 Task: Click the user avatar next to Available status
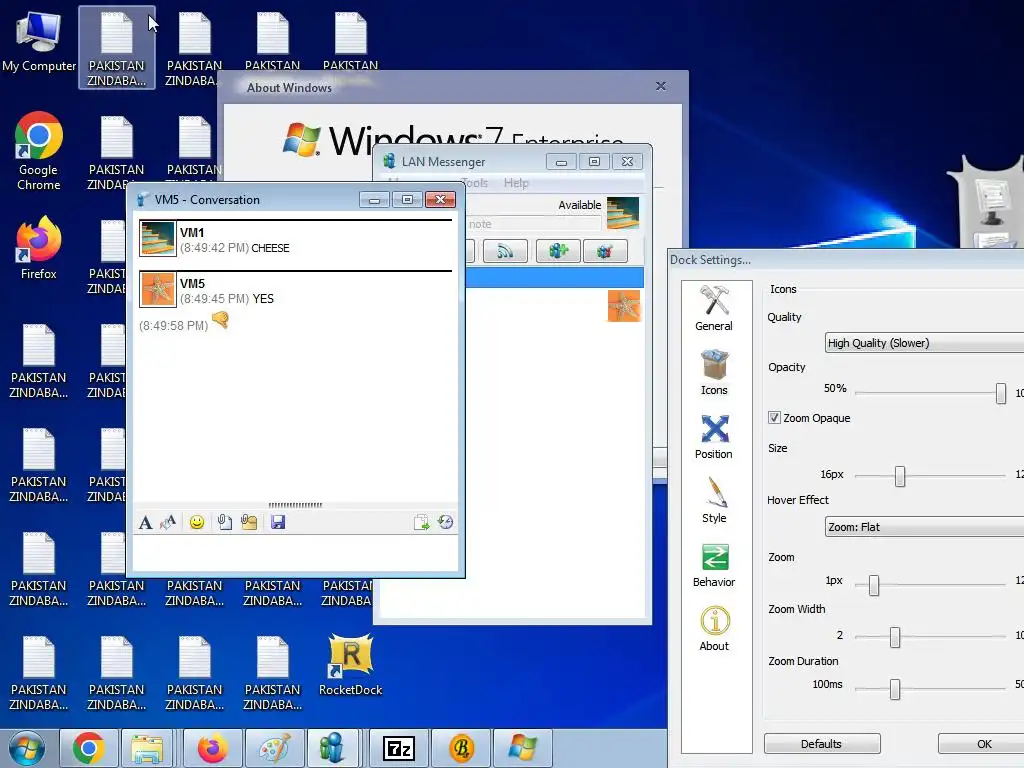click(623, 213)
